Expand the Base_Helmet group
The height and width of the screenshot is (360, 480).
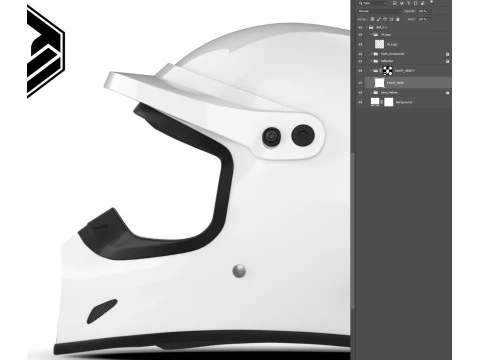[x=371, y=92]
